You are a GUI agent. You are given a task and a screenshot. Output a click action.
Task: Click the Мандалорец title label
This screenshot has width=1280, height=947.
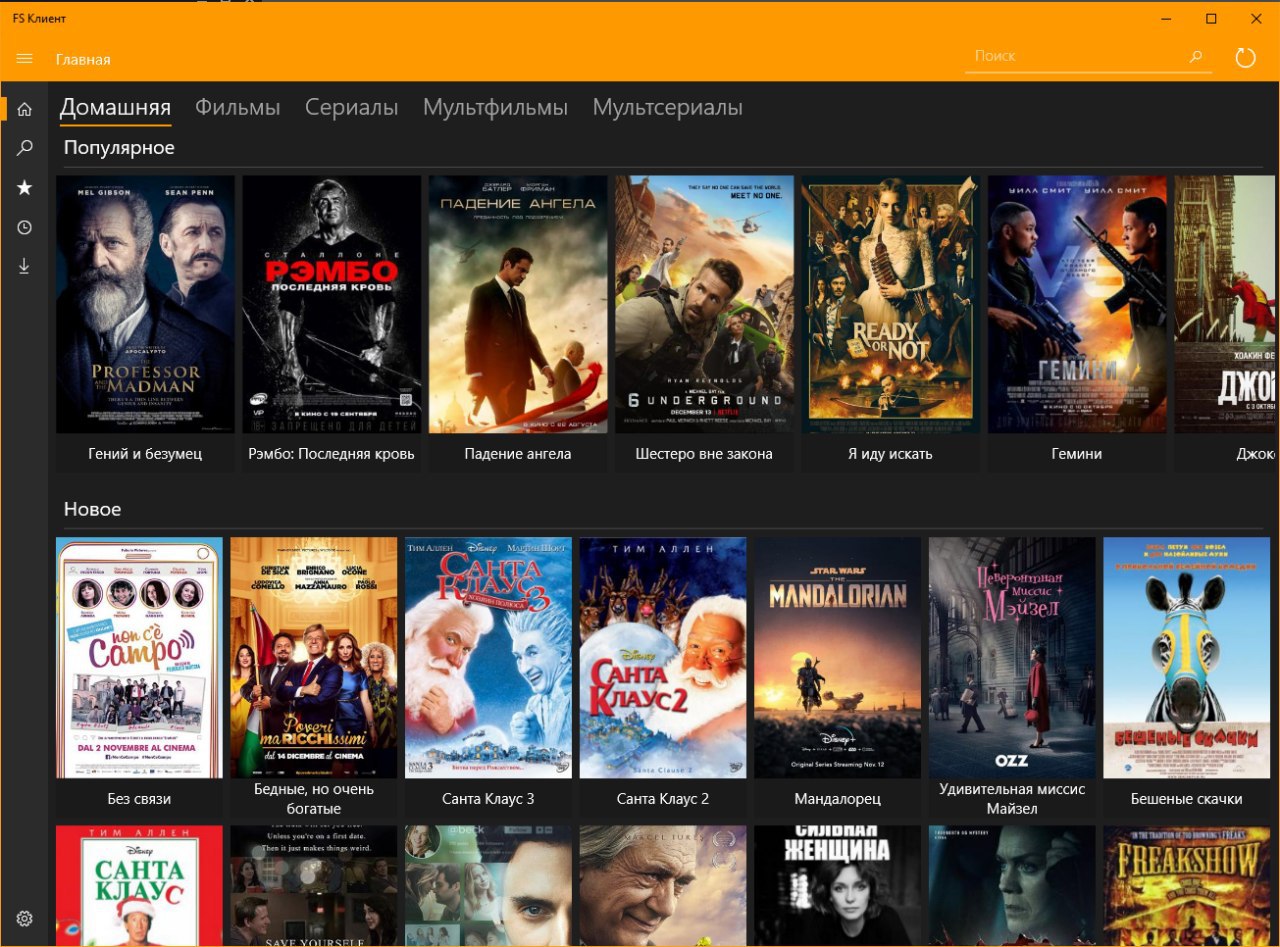tap(837, 799)
